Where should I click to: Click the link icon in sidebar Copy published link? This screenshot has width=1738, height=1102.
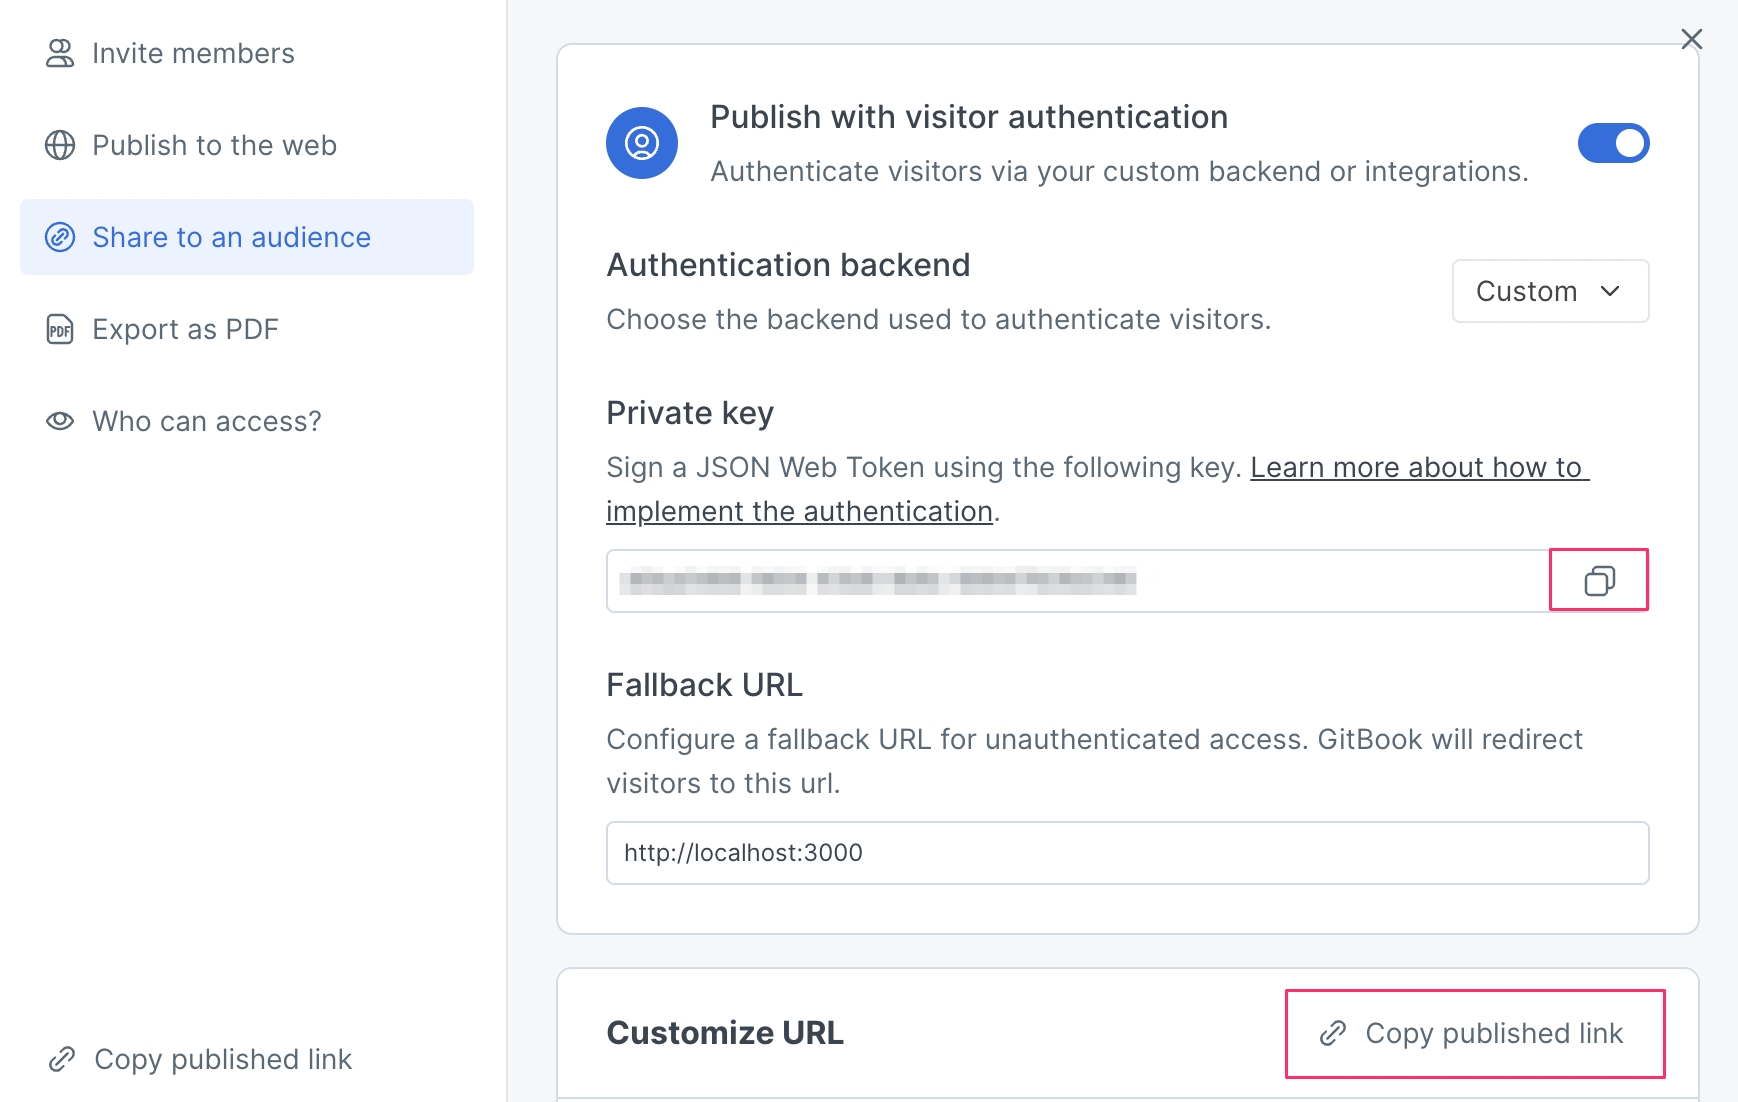(62, 1059)
